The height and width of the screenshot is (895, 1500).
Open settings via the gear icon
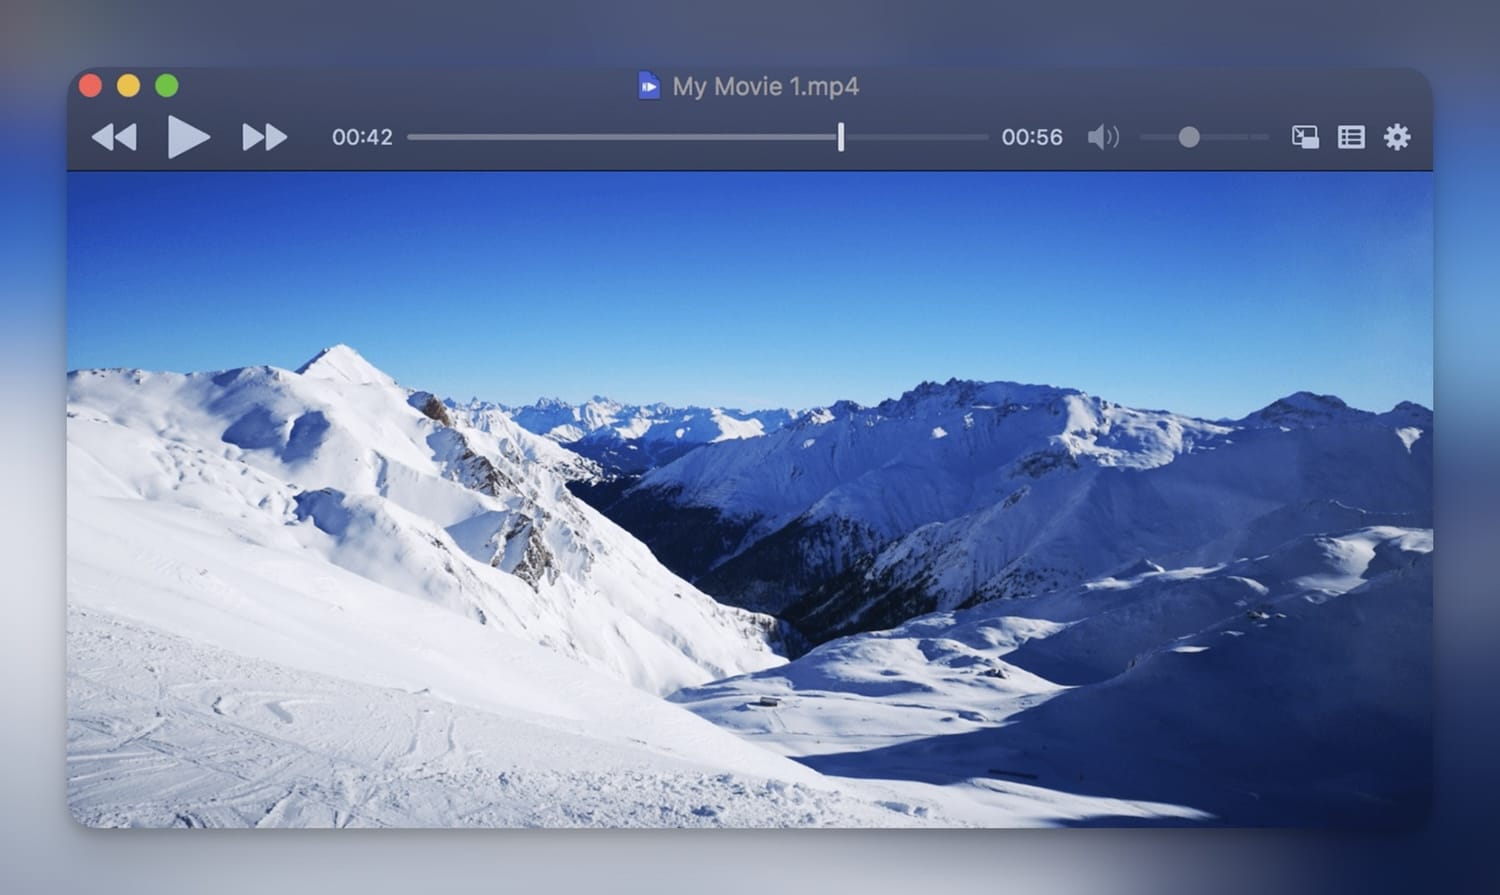point(1397,137)
